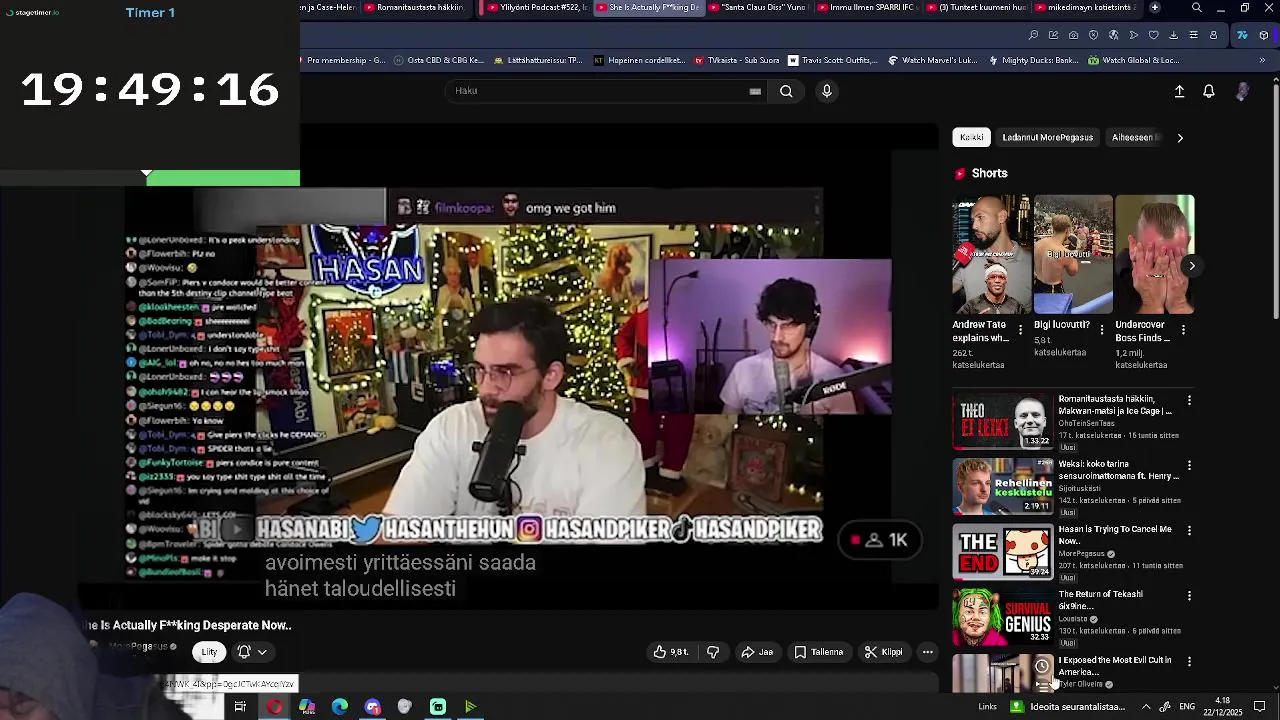
Task: Open Undercover Boss Finds short thumbnail
Action: click(1155, 255)
